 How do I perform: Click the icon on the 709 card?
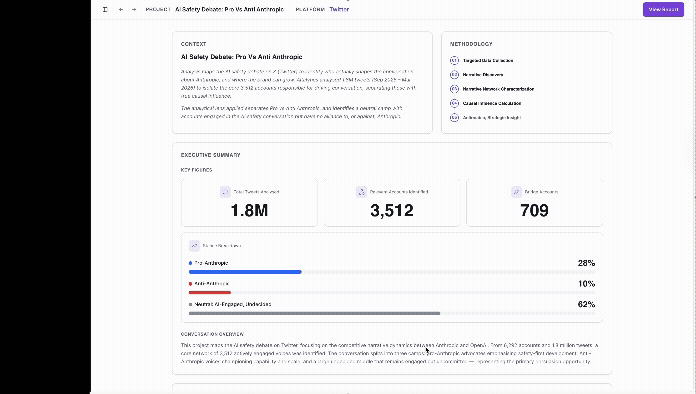click(x=516, y=192)
